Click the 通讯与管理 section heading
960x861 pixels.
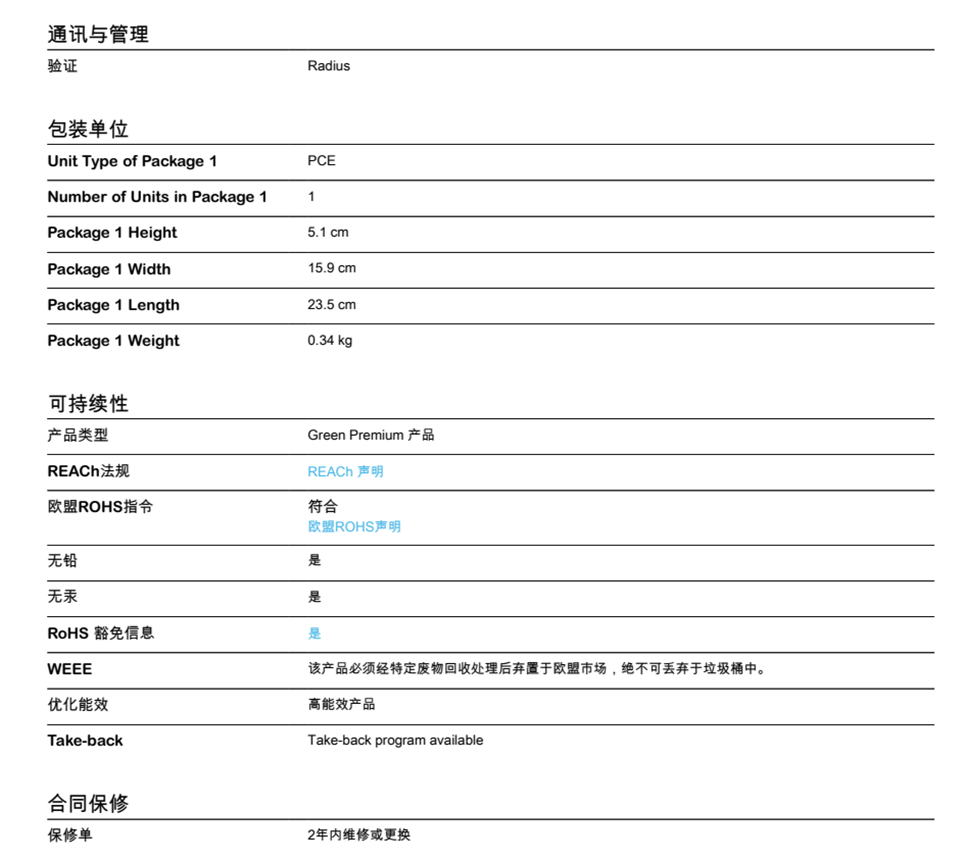[98, 34]
